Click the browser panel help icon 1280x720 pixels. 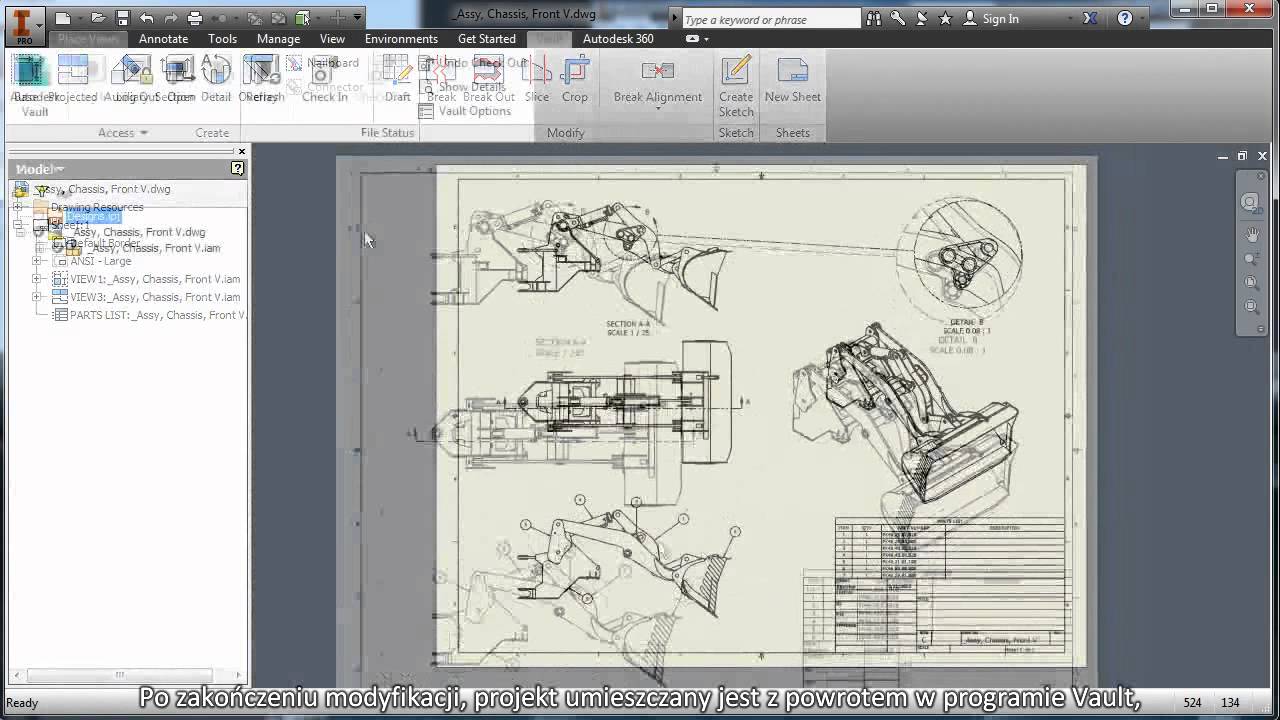tap(237, 169)
